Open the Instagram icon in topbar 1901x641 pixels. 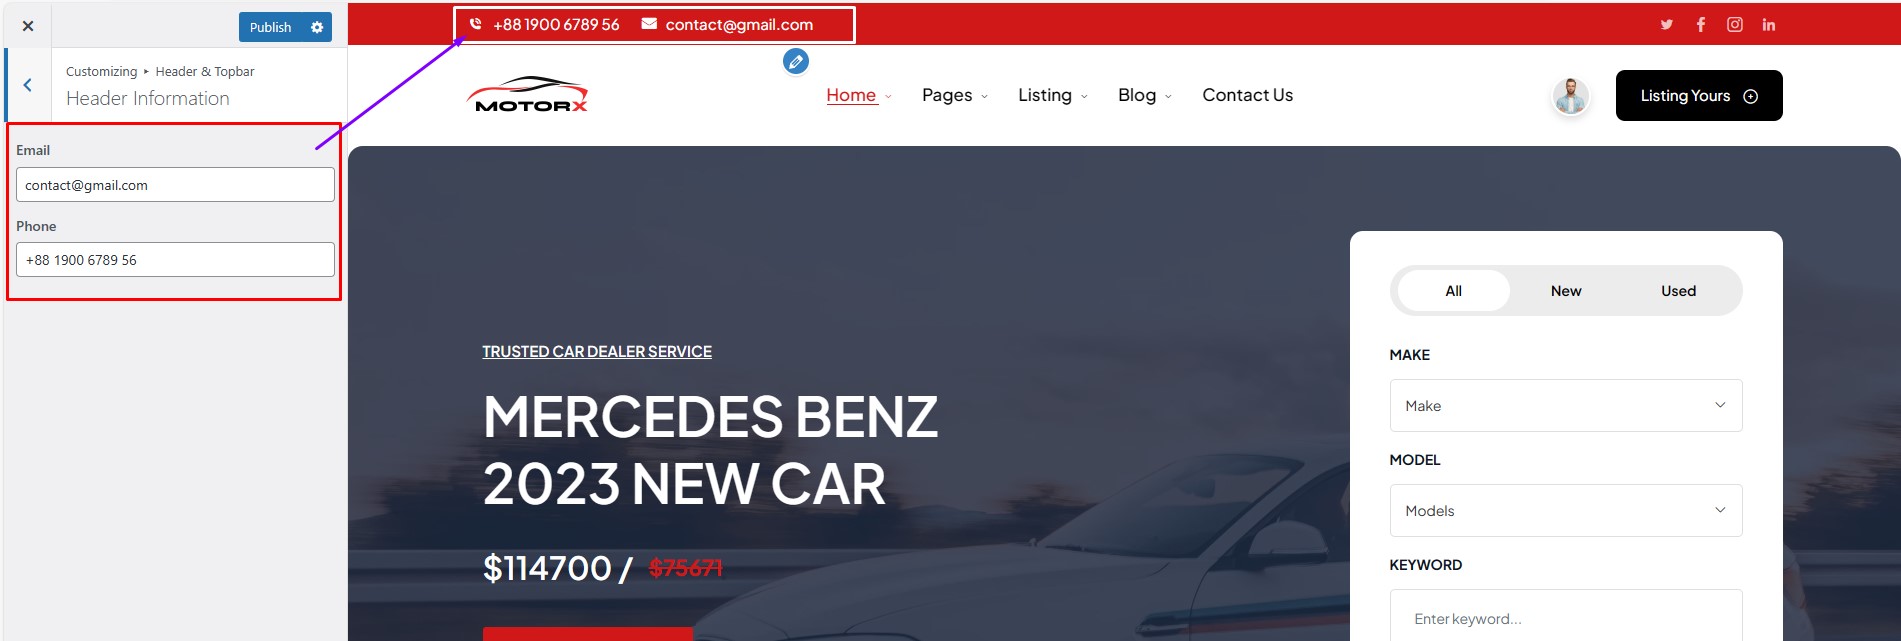click(1735, 25)
